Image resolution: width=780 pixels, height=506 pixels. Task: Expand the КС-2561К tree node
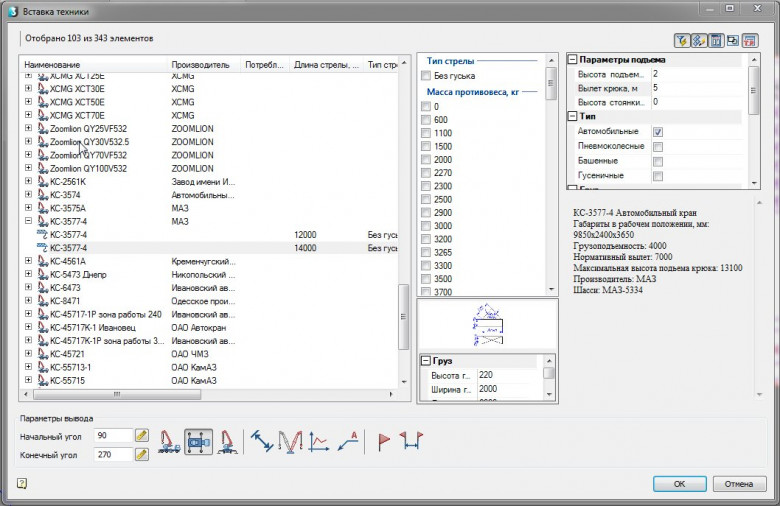pyautogui.click(x=28, y=182)
